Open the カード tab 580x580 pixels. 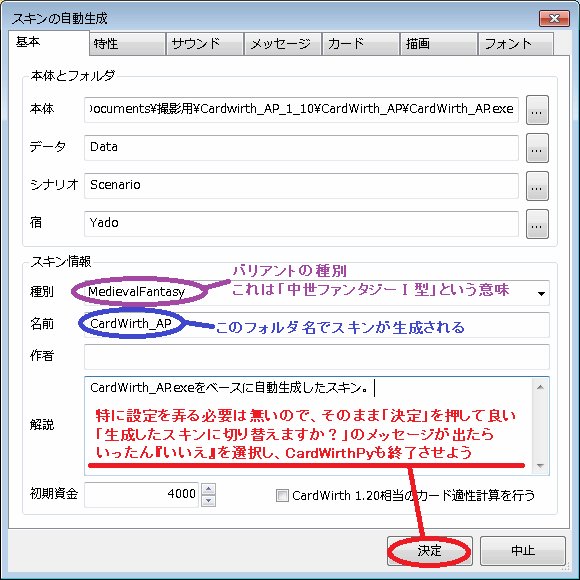pyautogui.click(x=361, y=44)
